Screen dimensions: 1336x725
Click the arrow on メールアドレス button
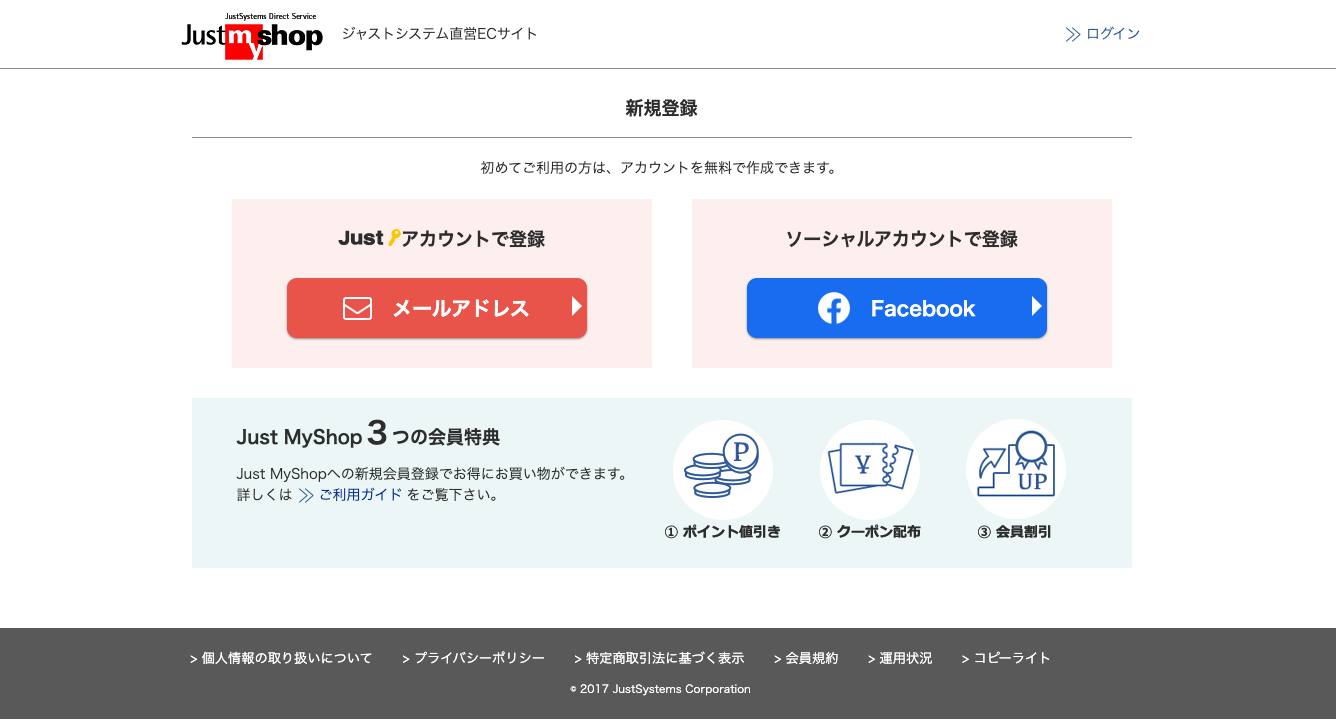pos(576,307)
